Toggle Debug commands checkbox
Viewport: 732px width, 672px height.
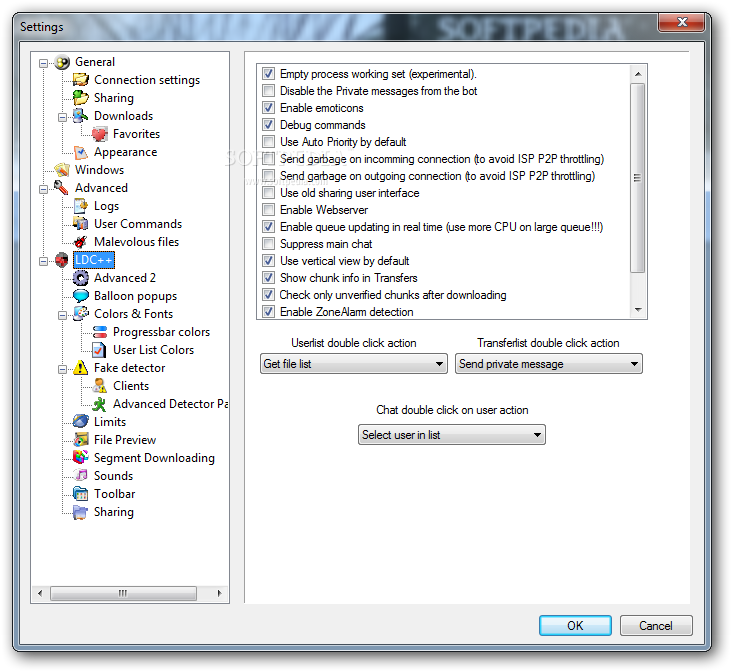(268, 125)
